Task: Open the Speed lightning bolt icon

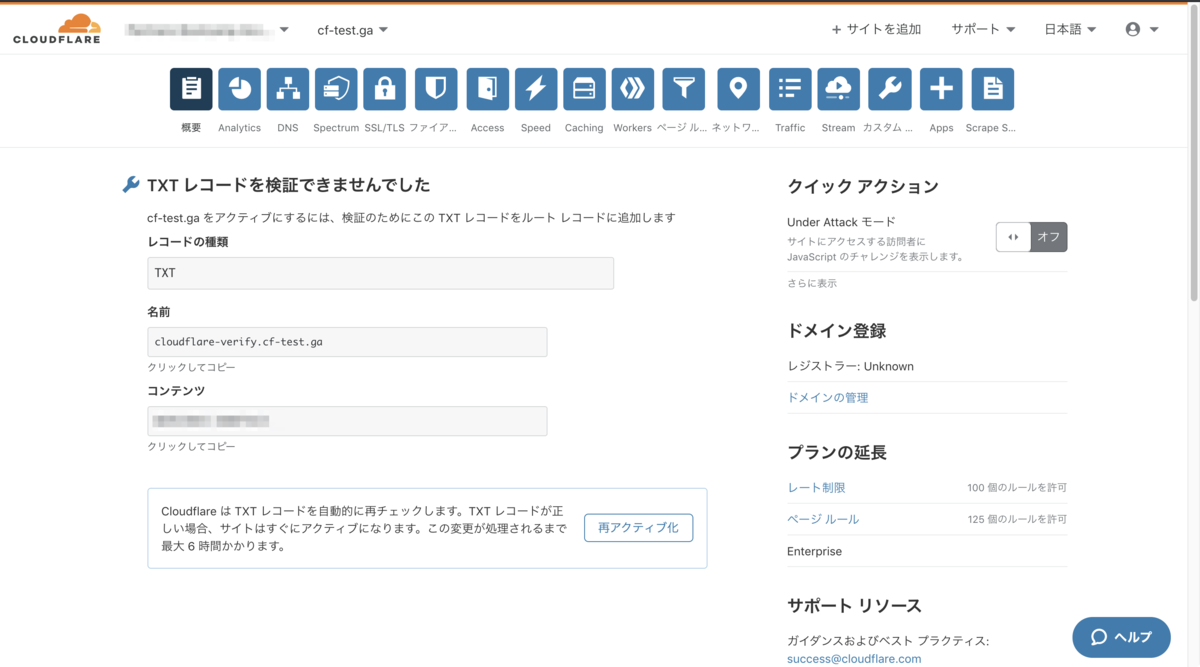Action: pos(536,89)
